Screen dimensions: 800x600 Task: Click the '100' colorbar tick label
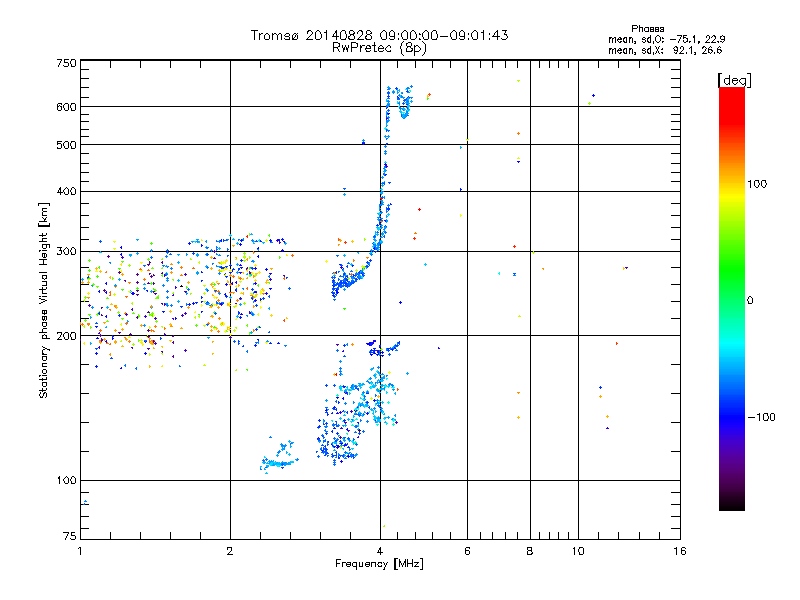(x=757, y=184)
